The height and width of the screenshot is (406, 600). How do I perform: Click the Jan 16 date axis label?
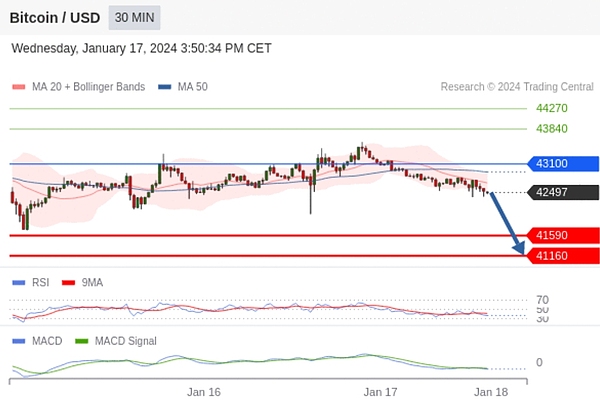tap(204, 393)
